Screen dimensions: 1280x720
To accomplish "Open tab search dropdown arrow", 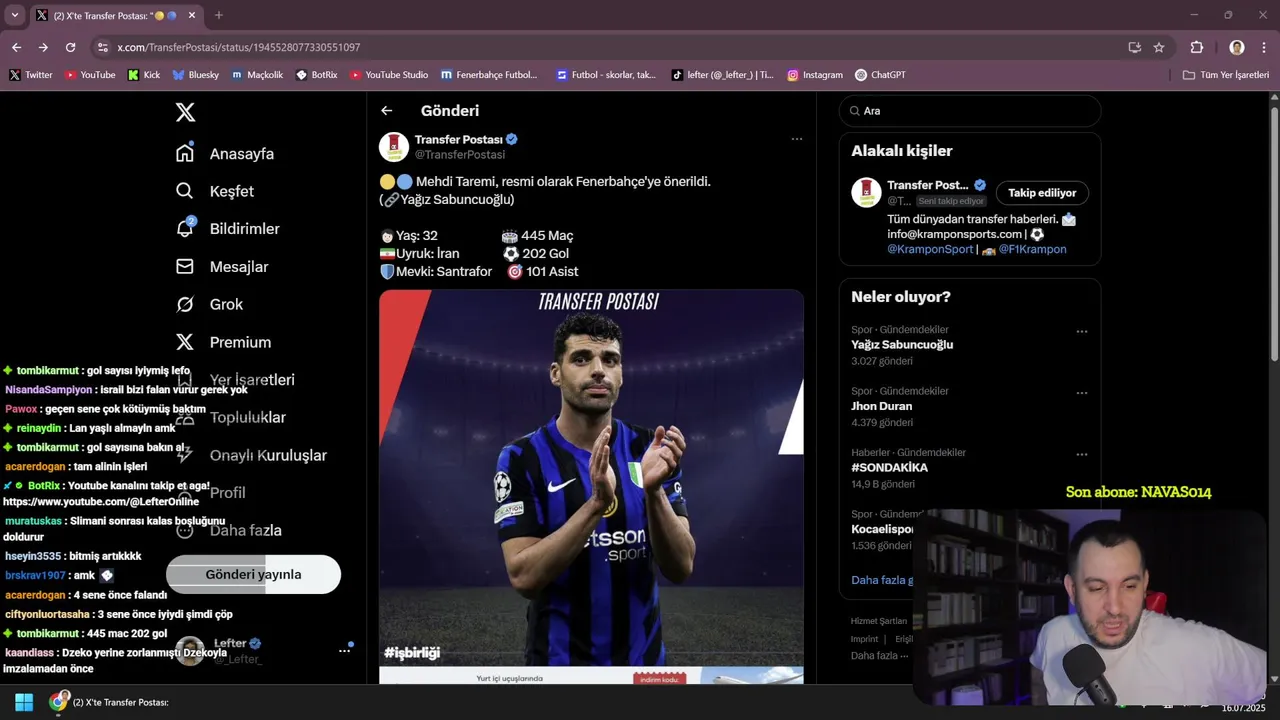I will click(x=14, y=15).
